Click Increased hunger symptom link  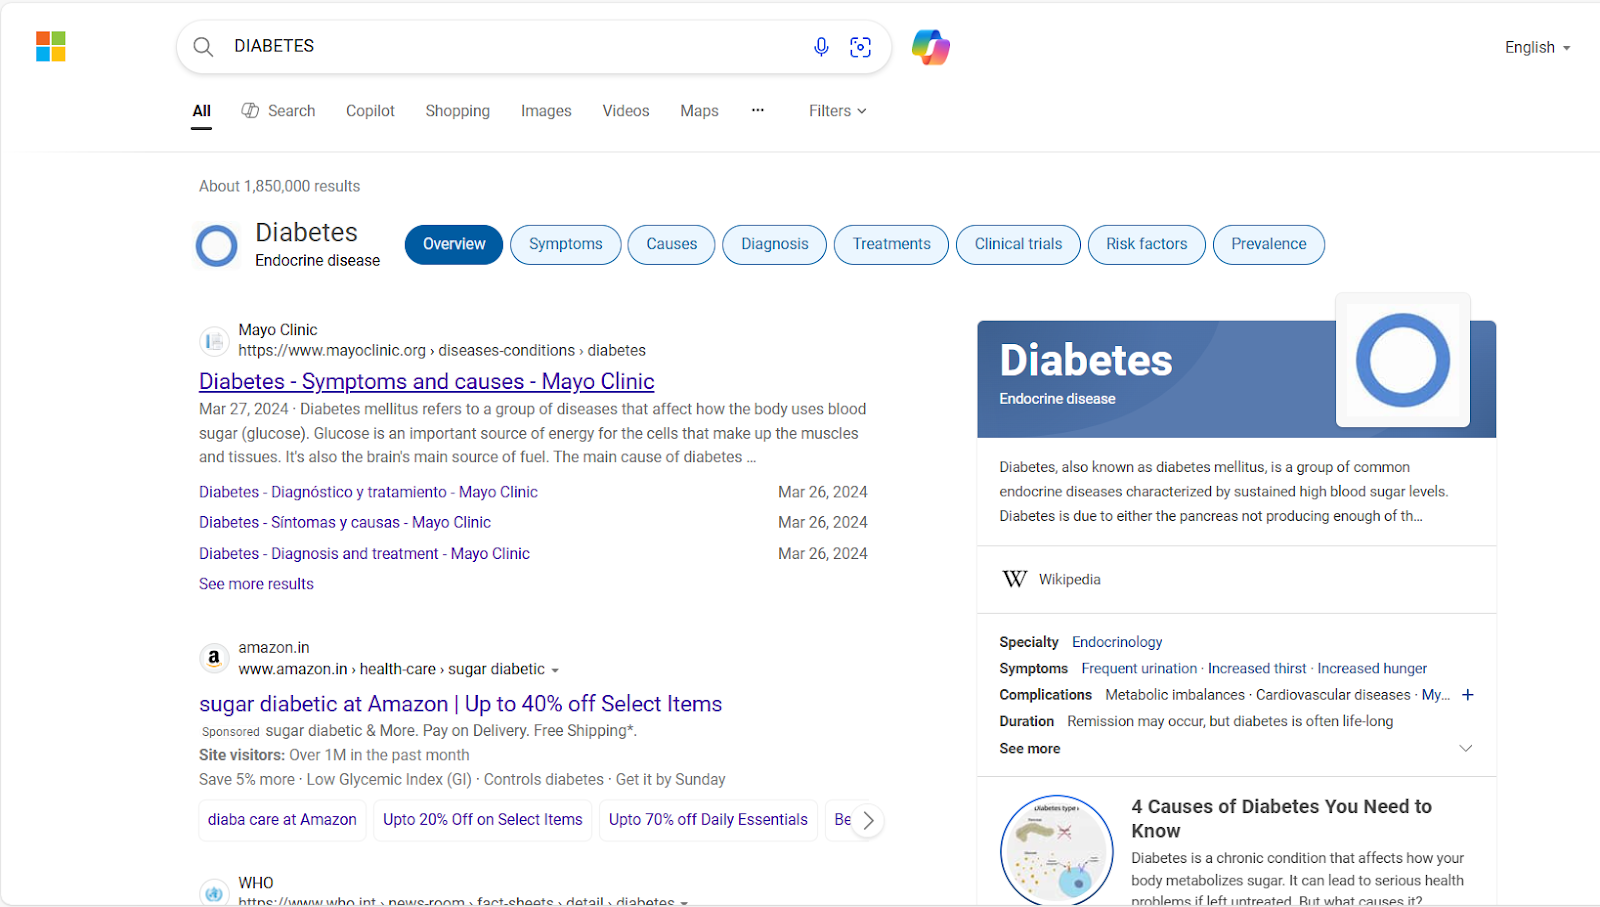1372,668
